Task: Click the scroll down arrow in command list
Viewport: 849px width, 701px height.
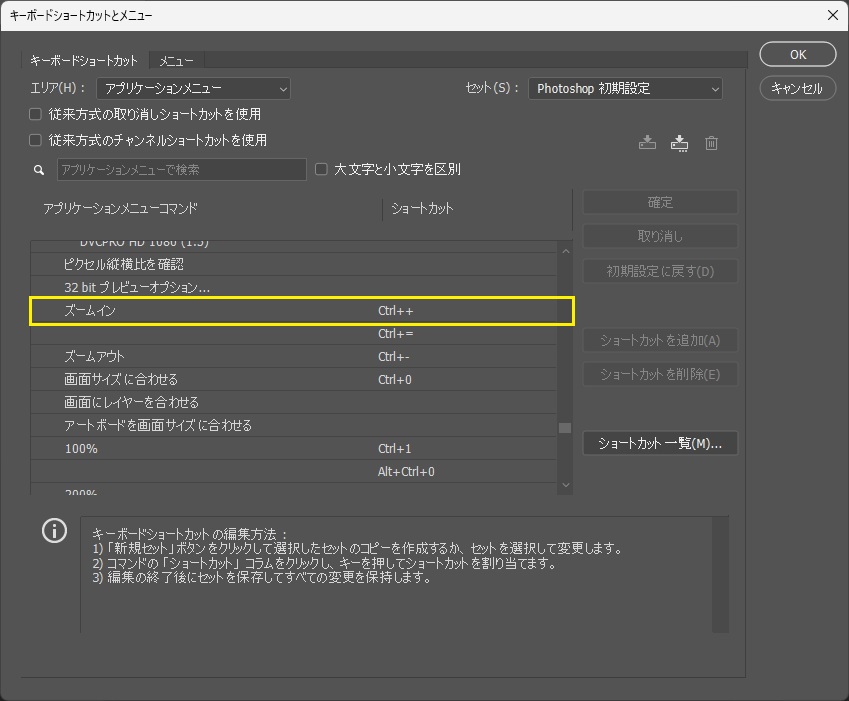Action: [566, 485]
